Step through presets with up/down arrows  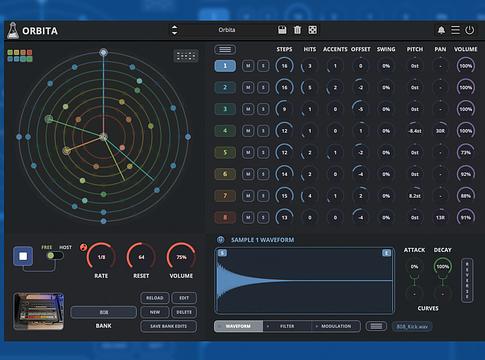174,30
